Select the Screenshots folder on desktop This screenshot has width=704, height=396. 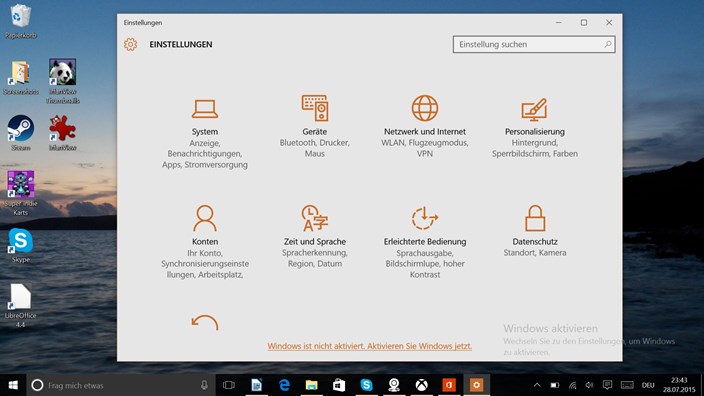(x=21, y=78)
